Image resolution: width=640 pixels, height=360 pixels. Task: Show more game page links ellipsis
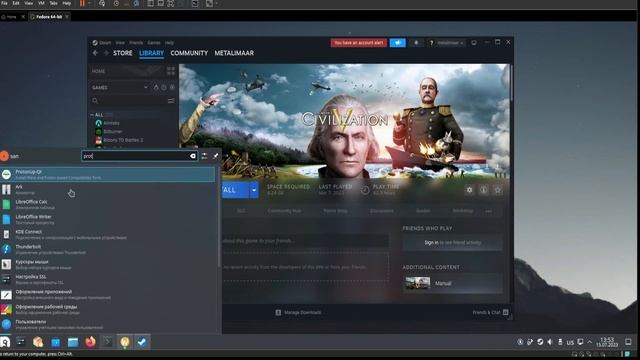coord(489,211)
